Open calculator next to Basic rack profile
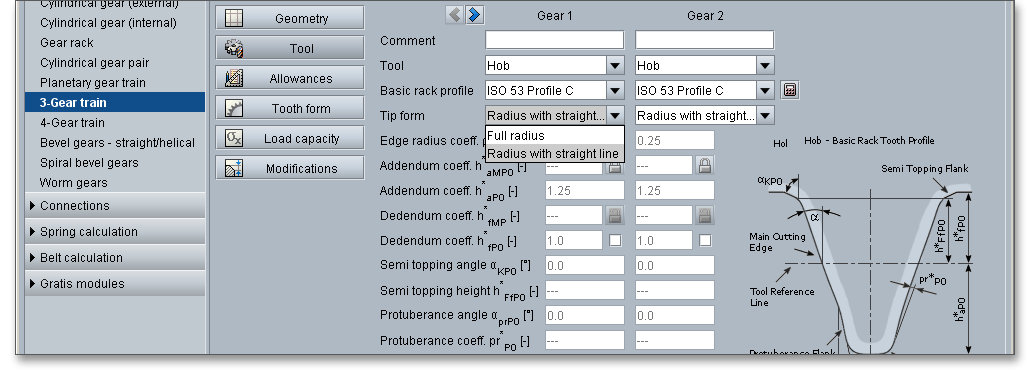 point(790,90)
